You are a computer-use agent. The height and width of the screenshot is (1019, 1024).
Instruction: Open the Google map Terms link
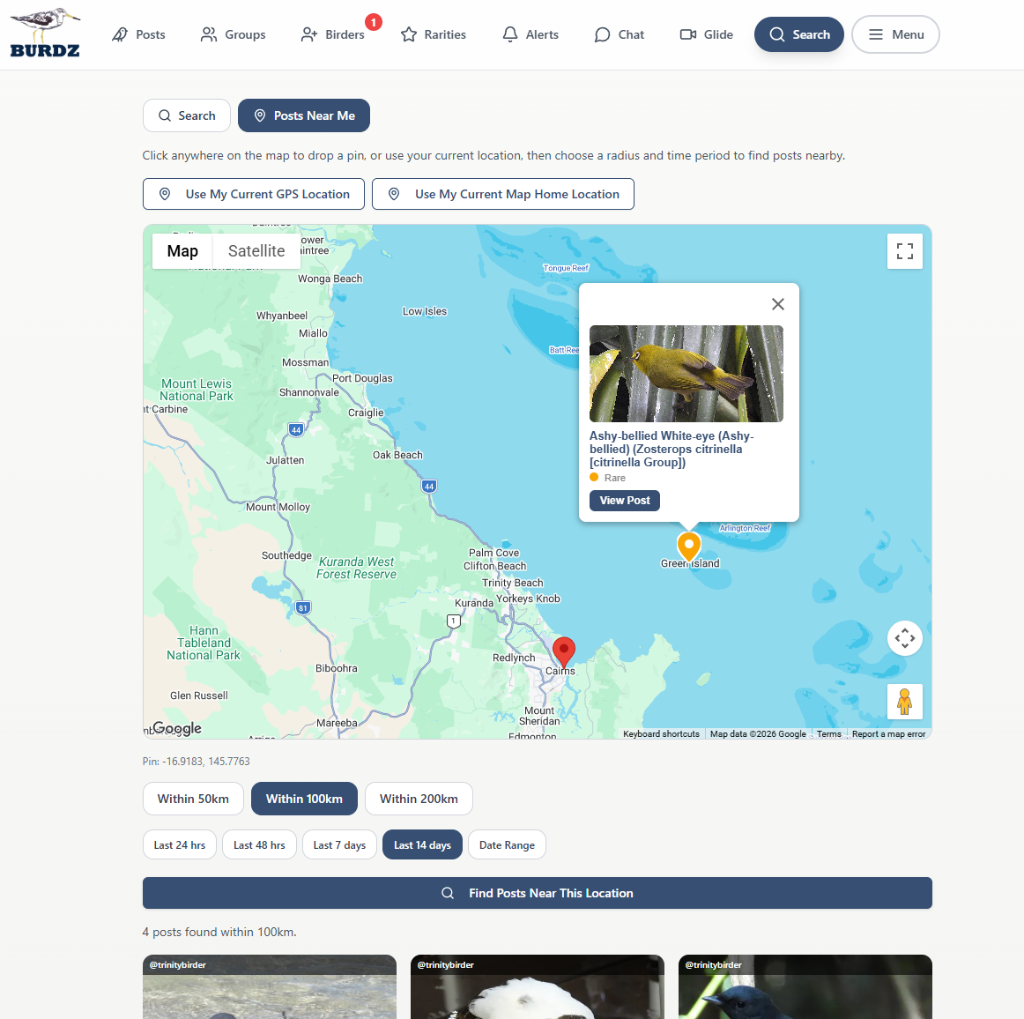[829, 734]
